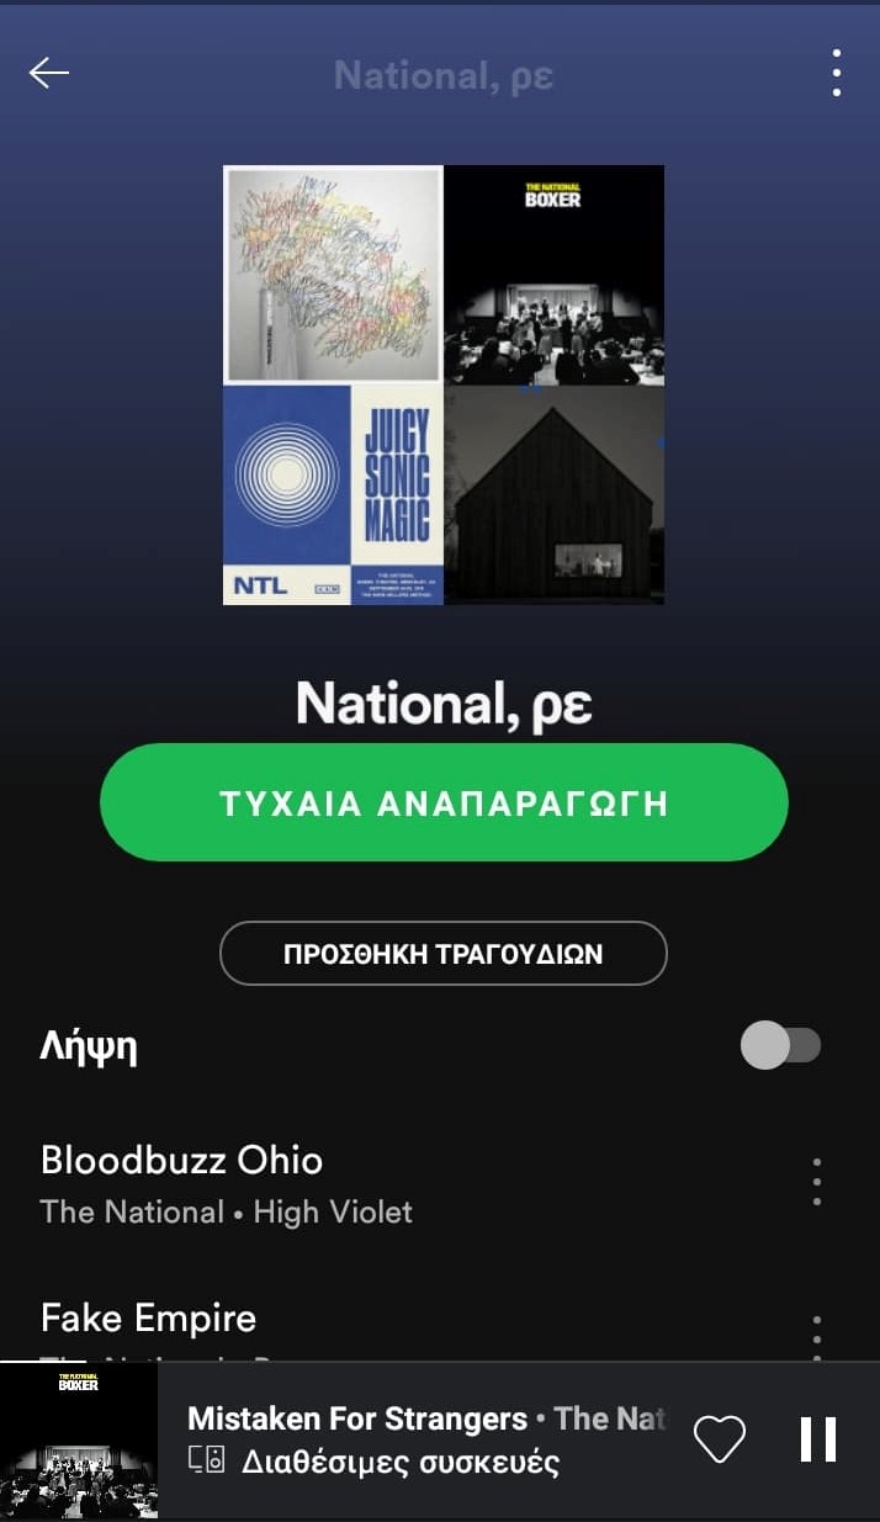The image size is (880, 1522).
Task: Open options for Bloodbuzz Ohio track
Action: 817,1182
